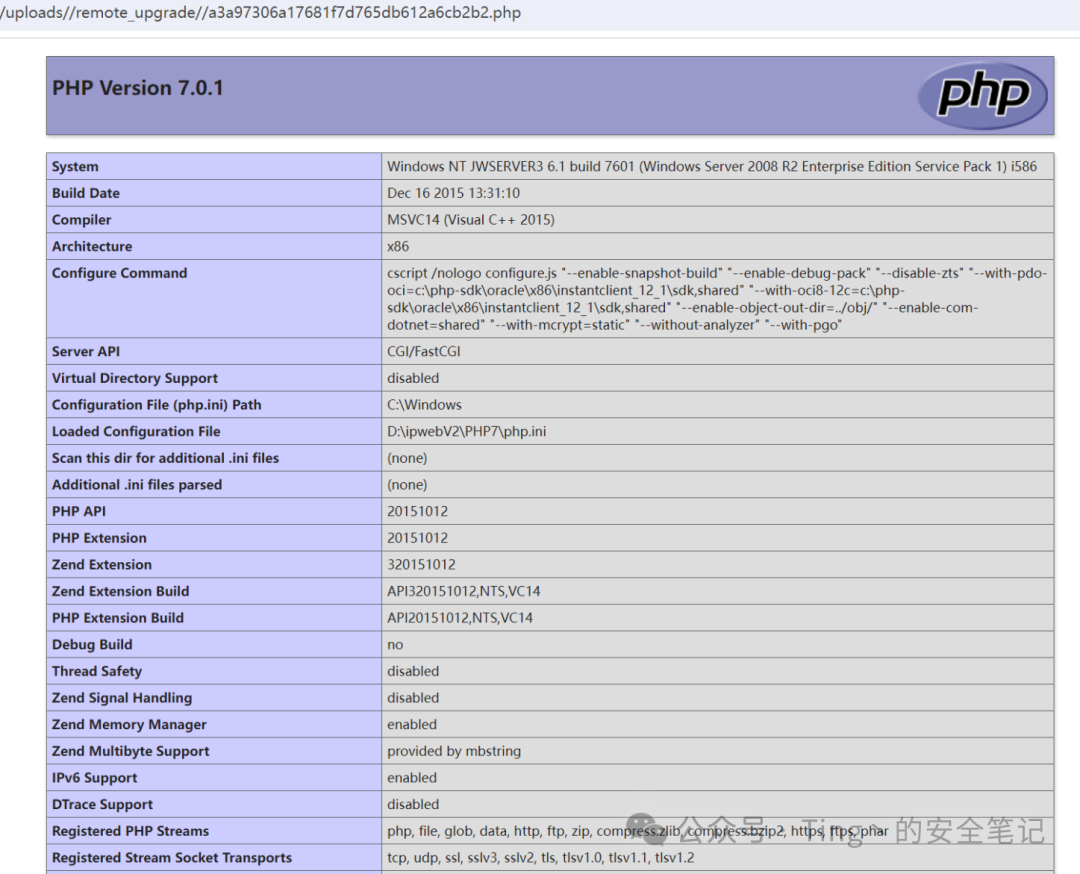This screenshot has height=874, width=1080.
Task: Click the DTrace Support label
Action: 102,804
